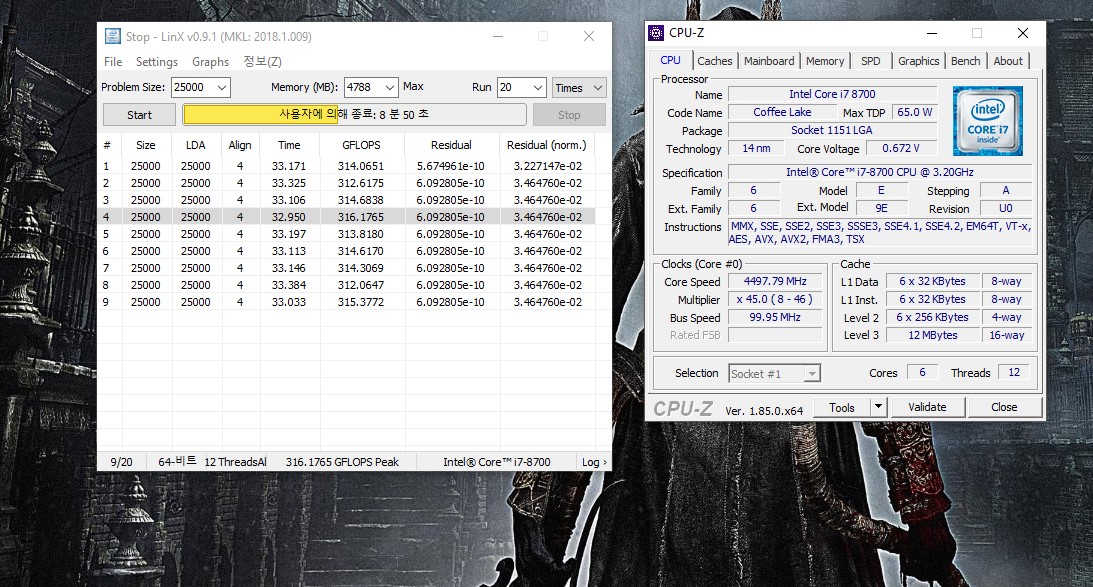This screenshot has width=1093, height=587.
Task: Select result row with 314.0651 GFLOPS
Action: (346, 166)
